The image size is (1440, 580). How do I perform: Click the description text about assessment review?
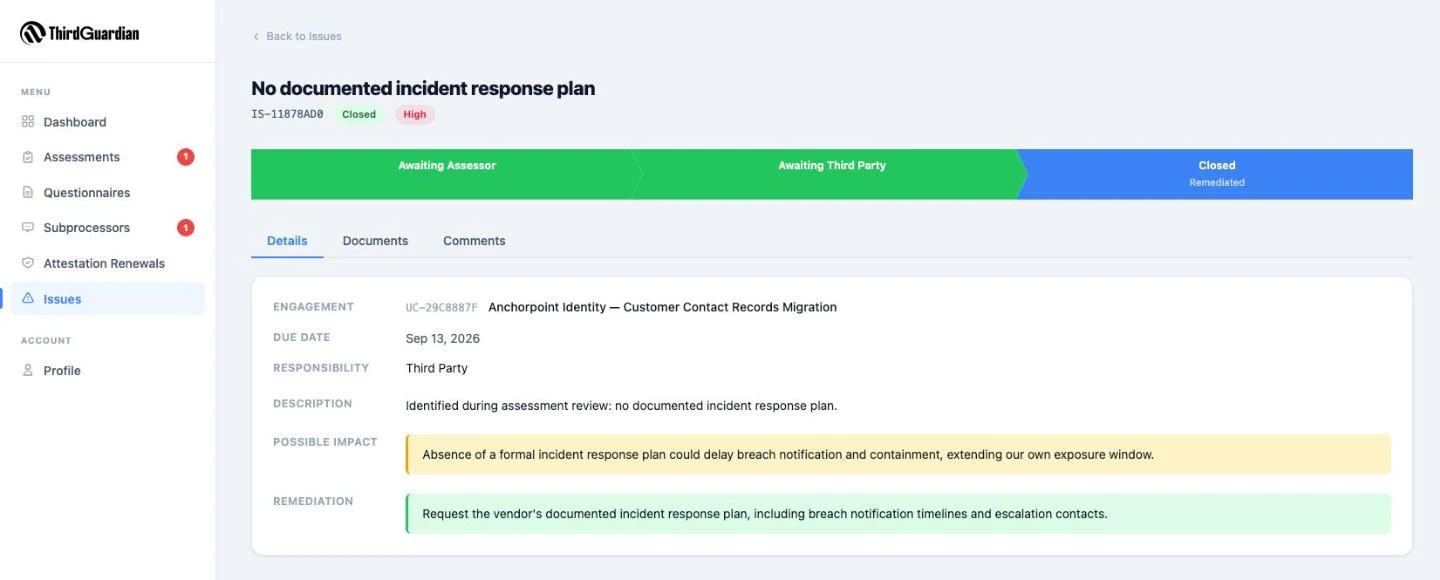click(621, 406)
